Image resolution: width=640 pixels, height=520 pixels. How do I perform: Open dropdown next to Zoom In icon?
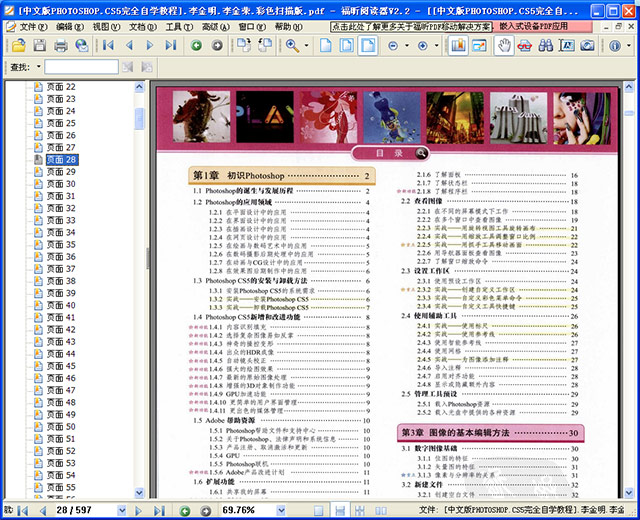(436, 46)
